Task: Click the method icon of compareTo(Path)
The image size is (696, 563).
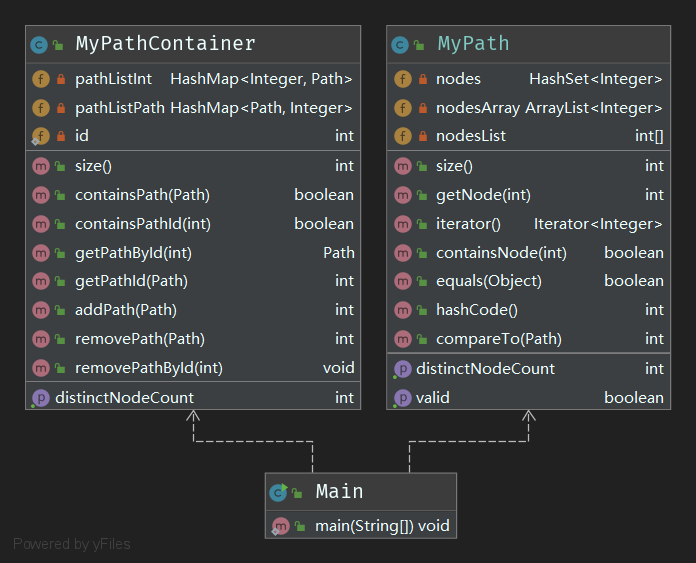Action: click(403, 339)
